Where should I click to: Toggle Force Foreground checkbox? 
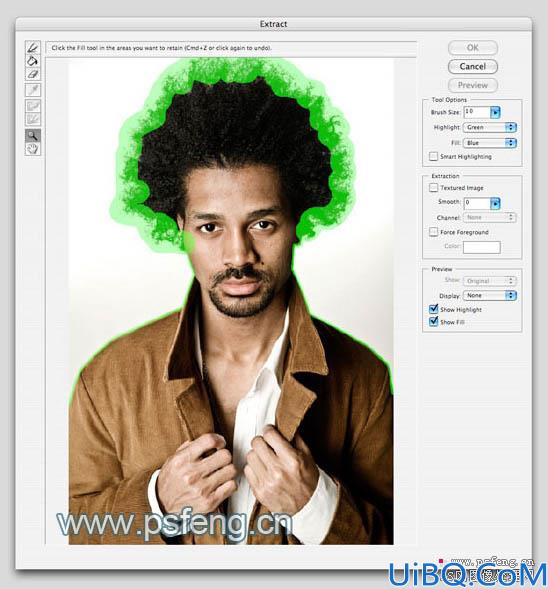tap(433, 232)
